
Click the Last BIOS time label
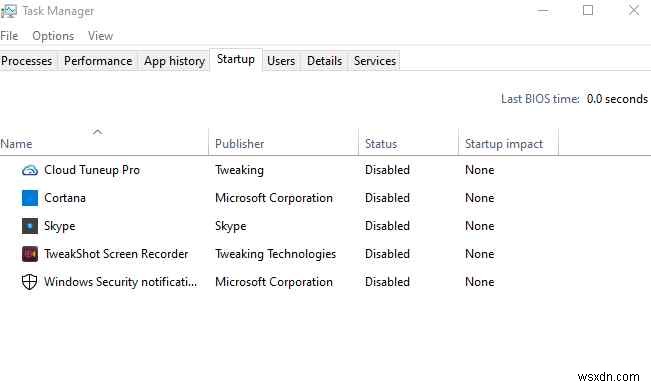(x=540, y=99)
